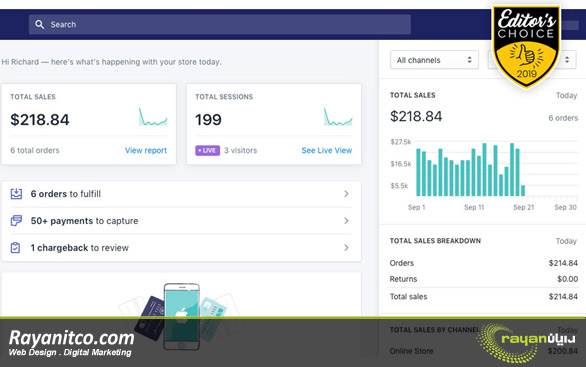The image size is (586, 367).
Task: Click the search magnifier icon
Action: click(39, 25)
